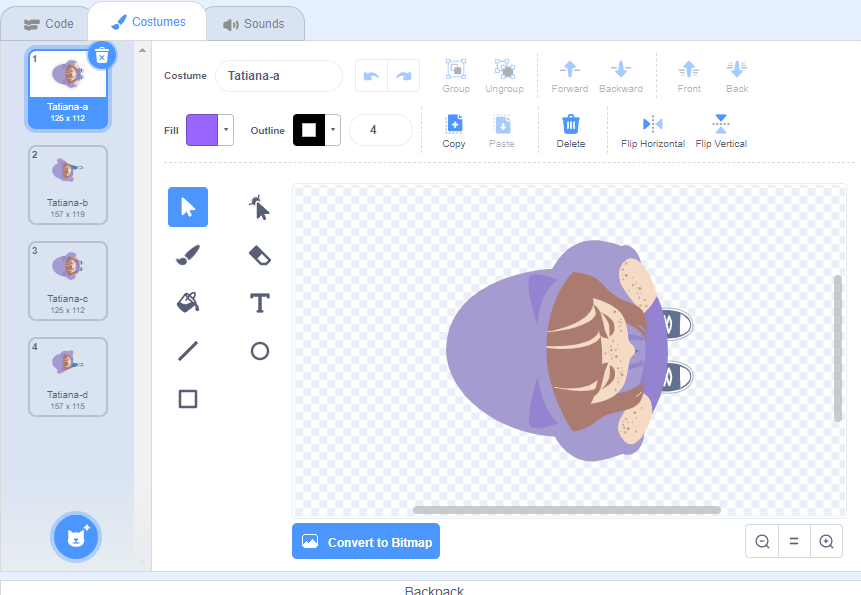Flip the costume vertically
Screen dimensions: 861x595
(x=721, y=131)
